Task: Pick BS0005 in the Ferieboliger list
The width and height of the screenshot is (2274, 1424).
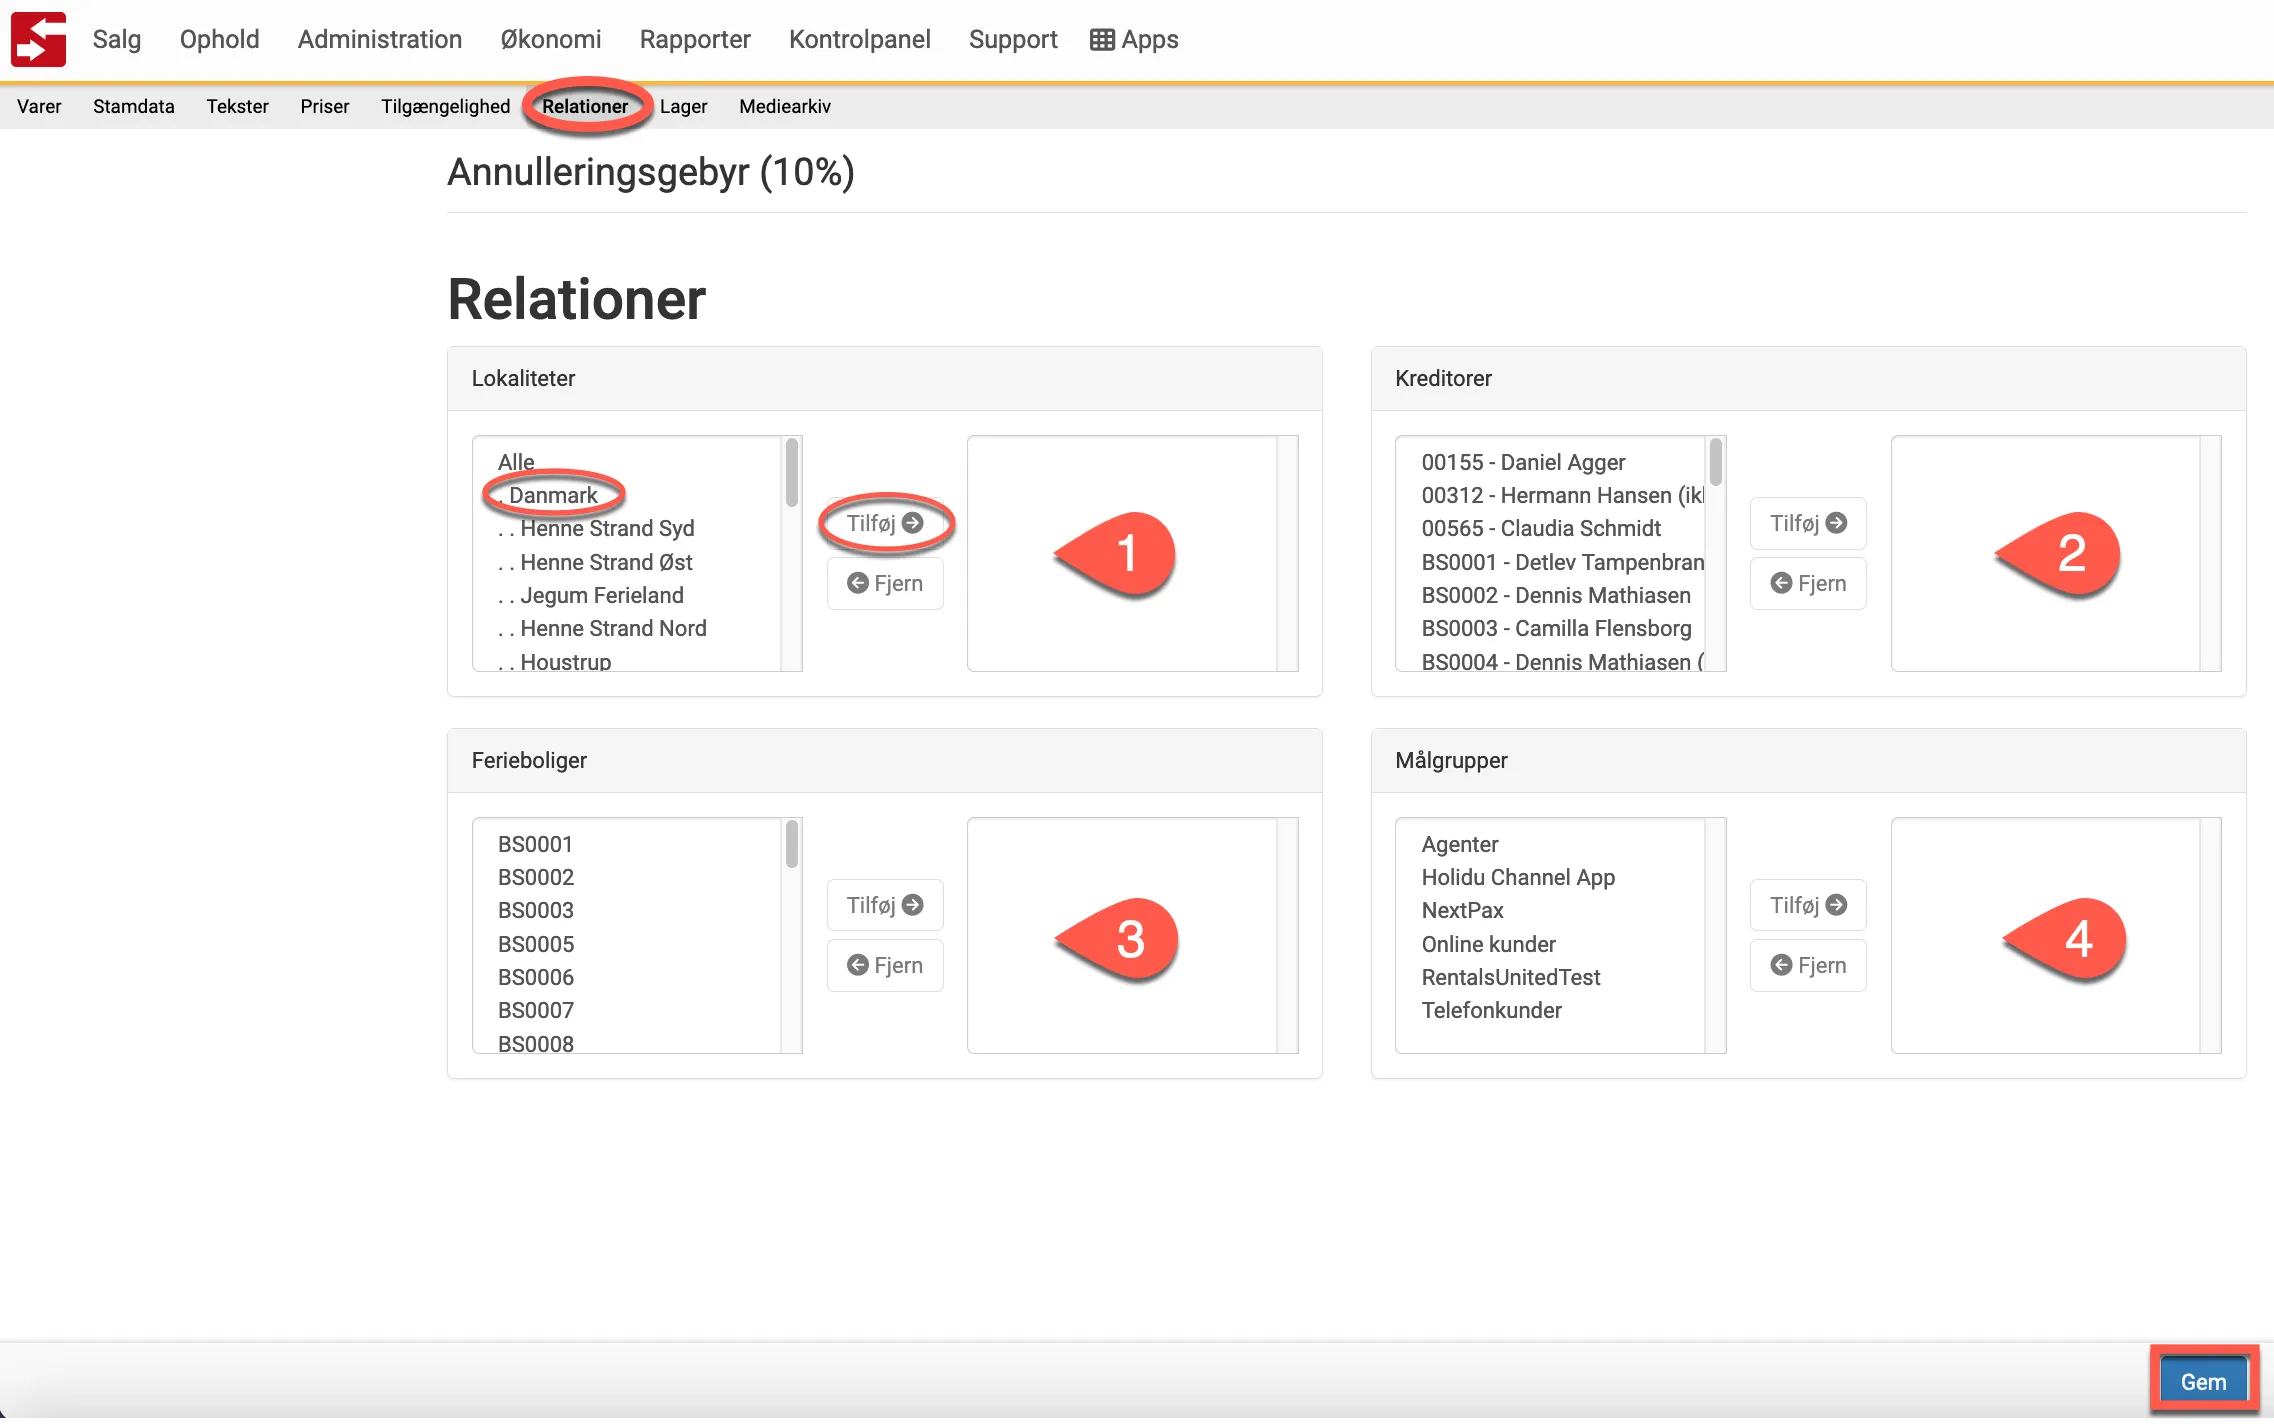Action: pyautogui.click(x=536, y=944)
